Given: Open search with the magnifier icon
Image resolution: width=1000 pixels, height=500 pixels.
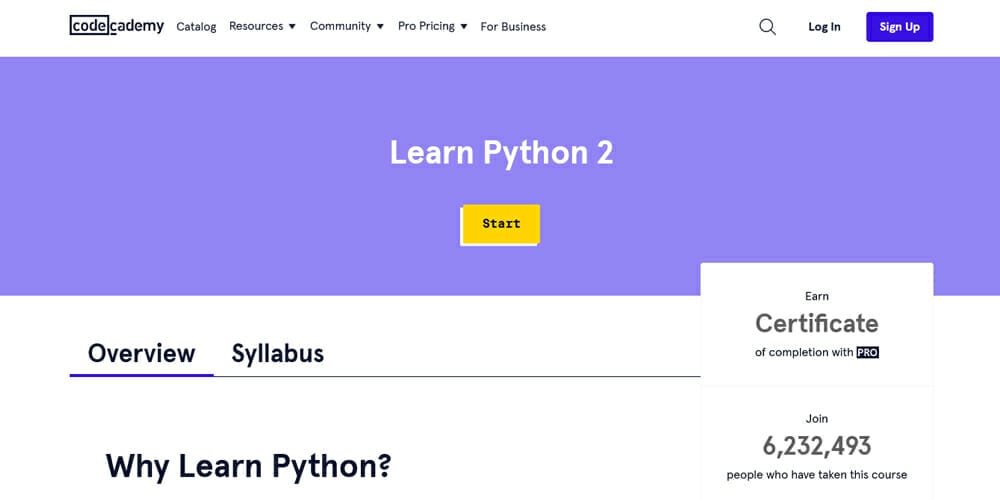Looking at the screenshot, I should [767, 27].
